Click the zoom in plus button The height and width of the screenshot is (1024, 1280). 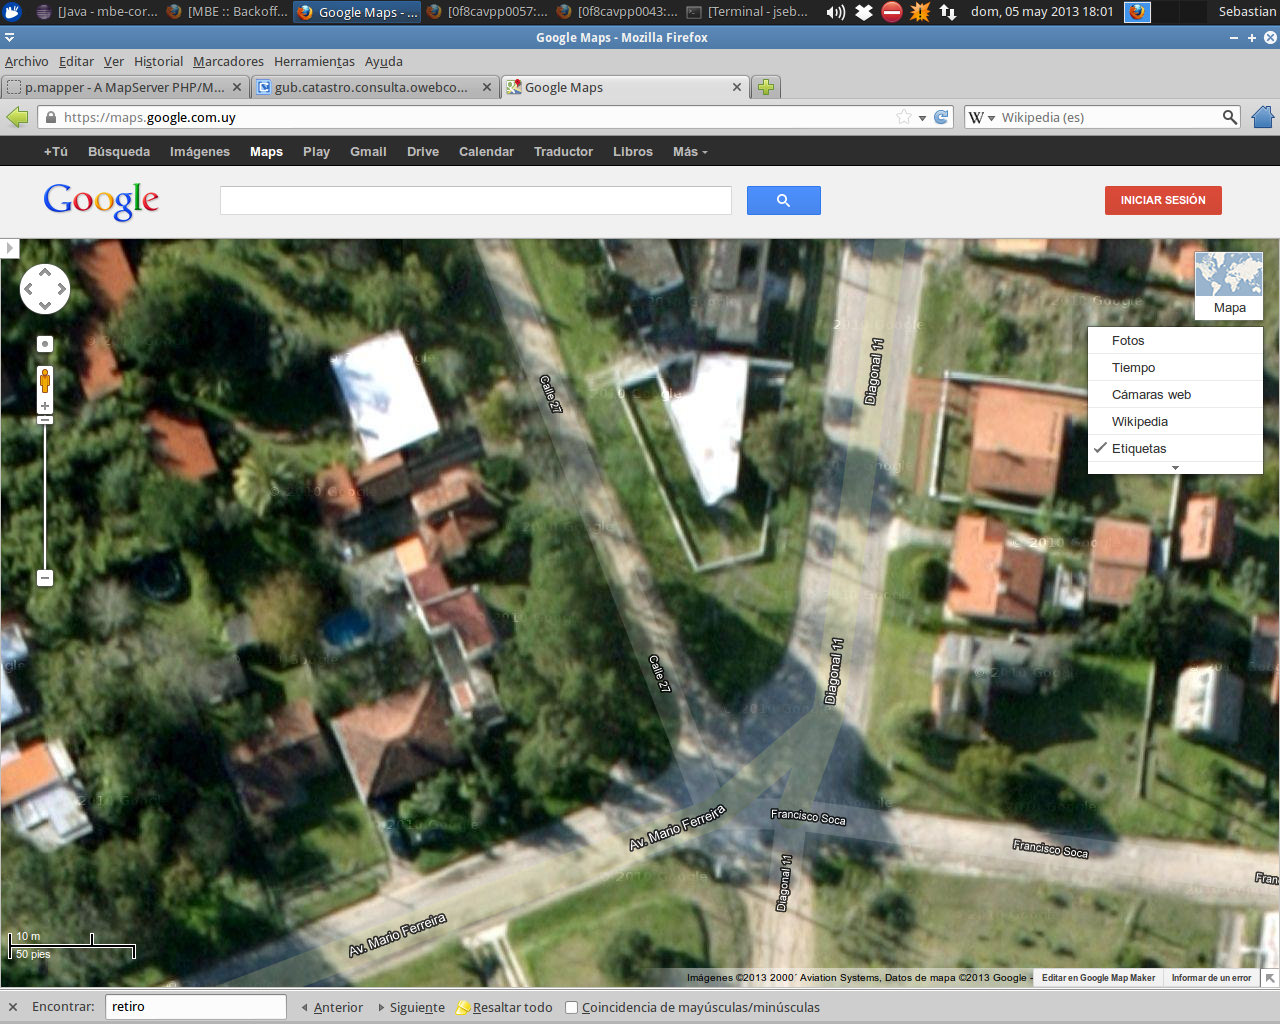point(45,406)
